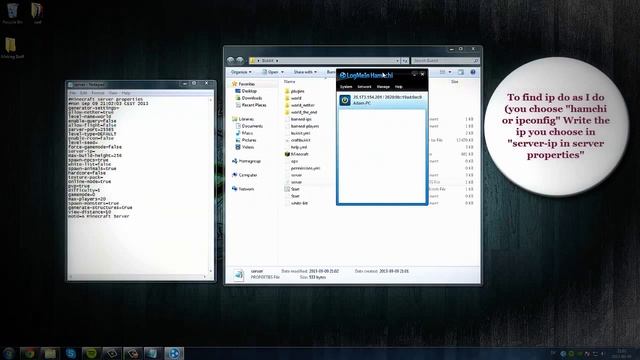Click the Adam-PC Hamachi IP address text
Screen dimensions: 640x360
click(387, 97)
